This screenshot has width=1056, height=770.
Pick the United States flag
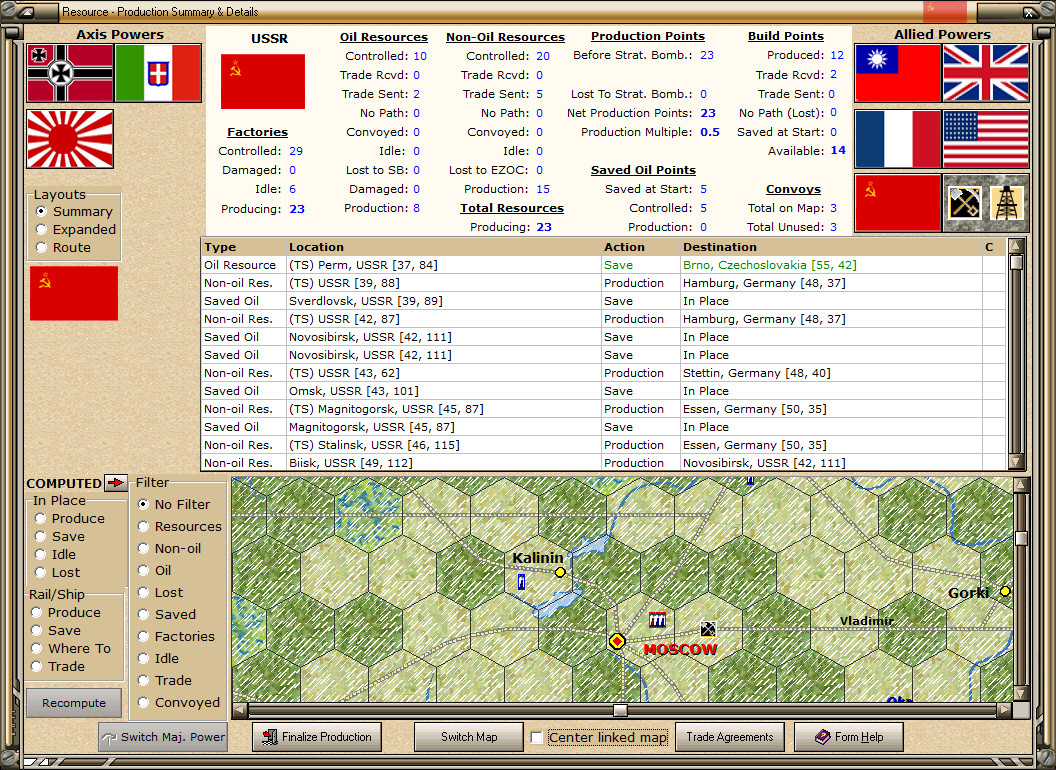(x=985, y=139)
